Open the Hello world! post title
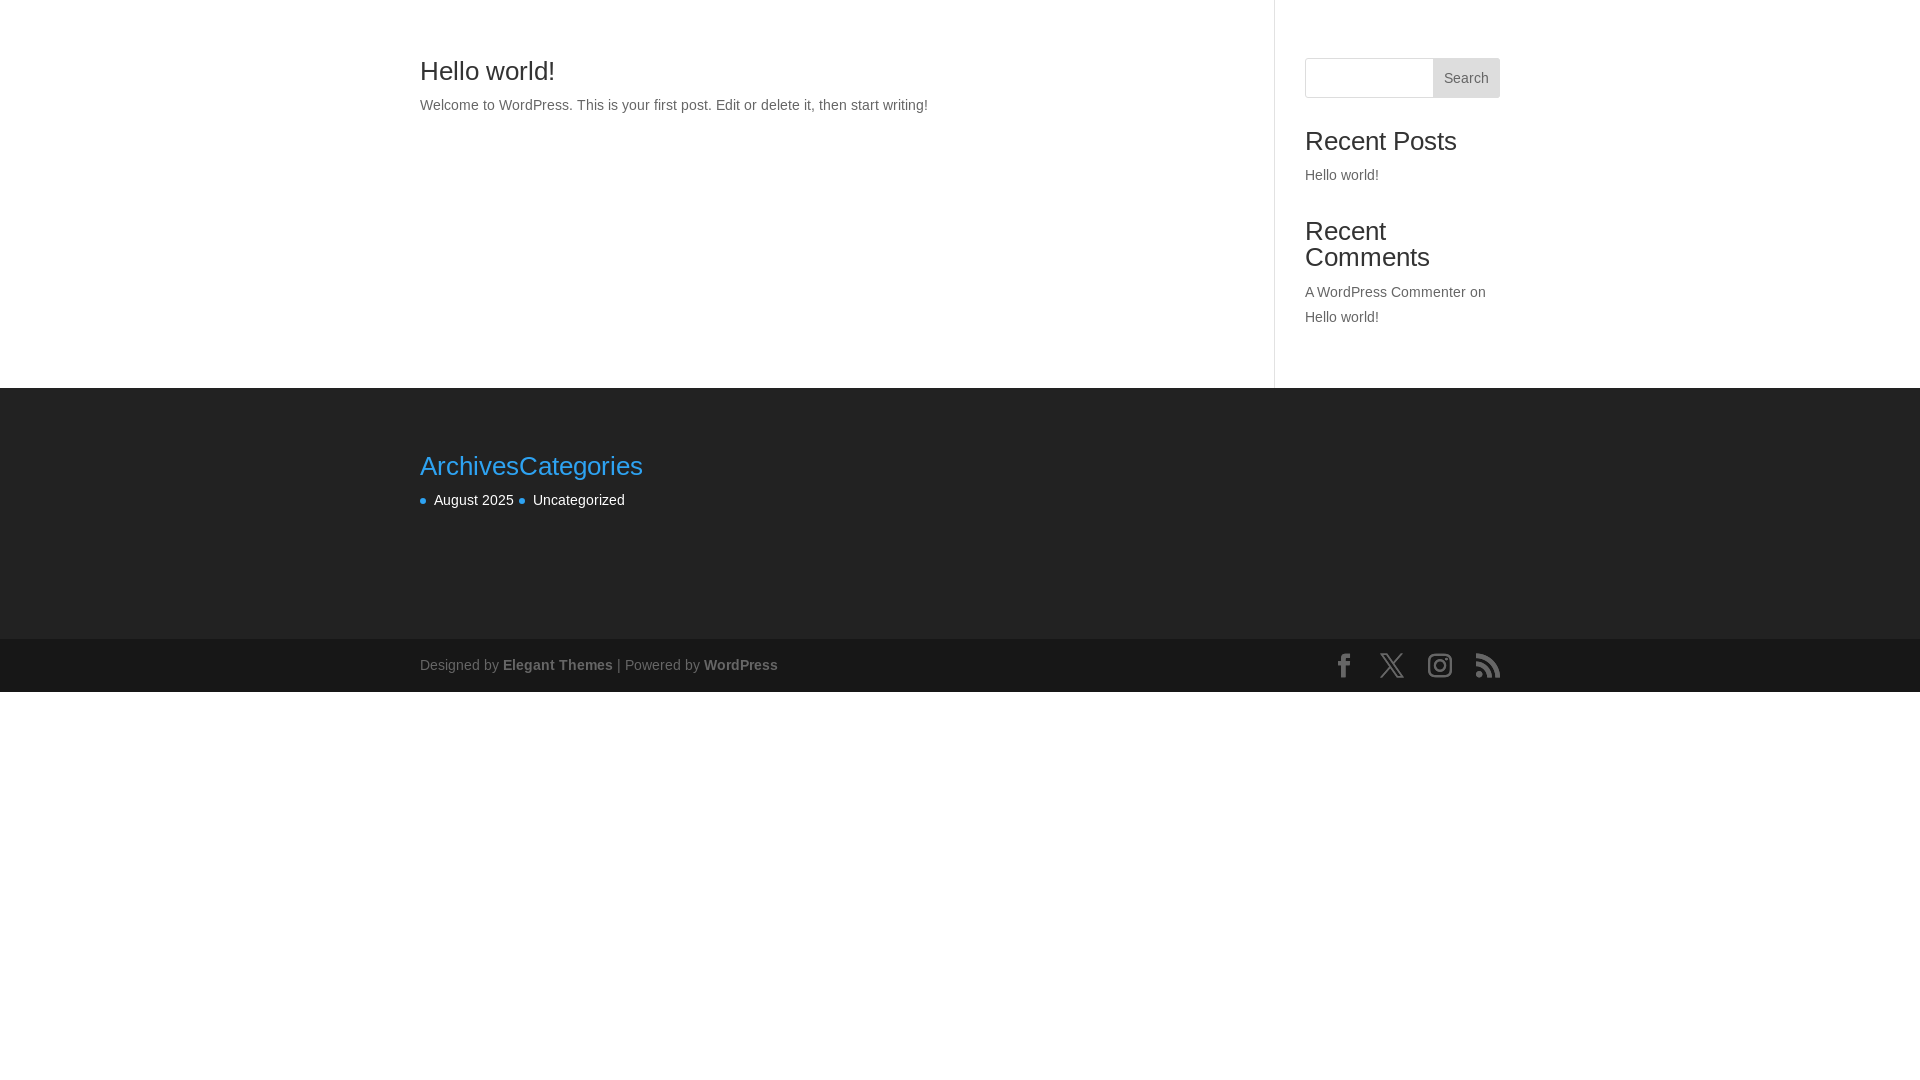Image resolution: width=1920 pixels, height=1080 pixels. 487,71
